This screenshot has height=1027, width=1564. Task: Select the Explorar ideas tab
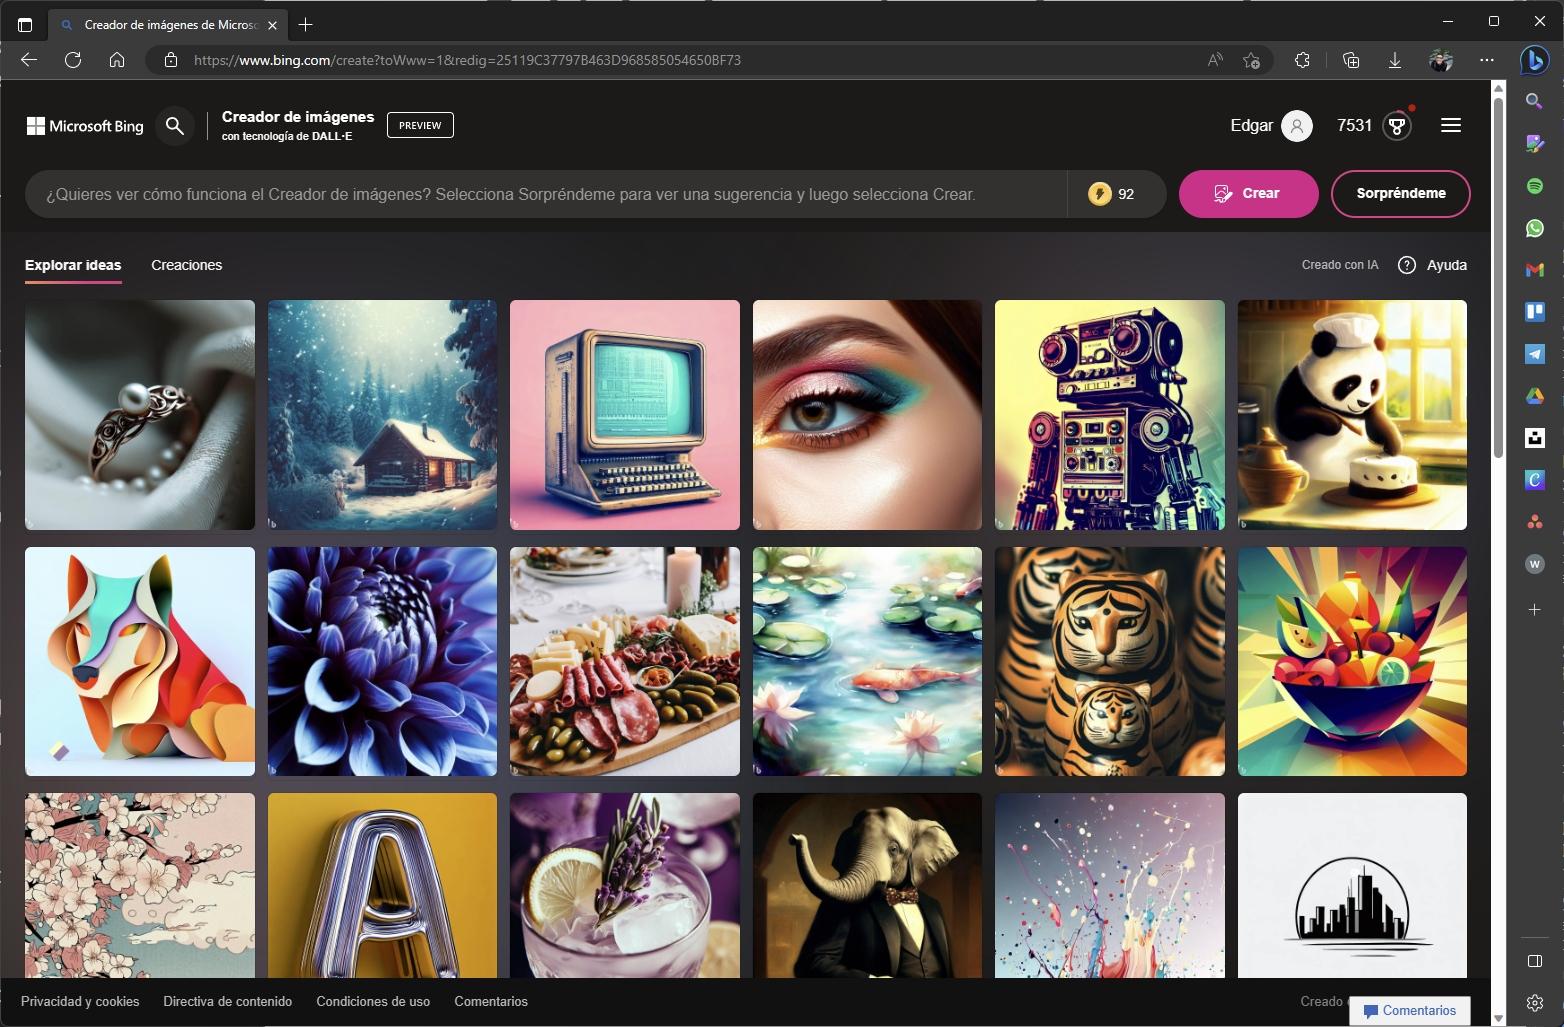pos(73,265)
